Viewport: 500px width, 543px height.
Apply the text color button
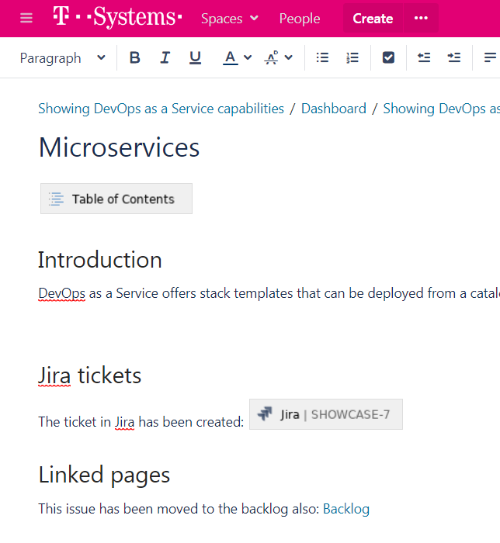[x=230, y=57]
